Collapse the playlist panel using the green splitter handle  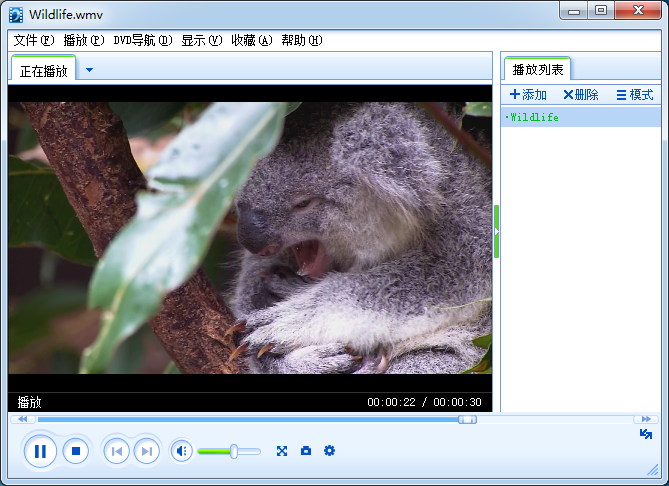[496, 231]
